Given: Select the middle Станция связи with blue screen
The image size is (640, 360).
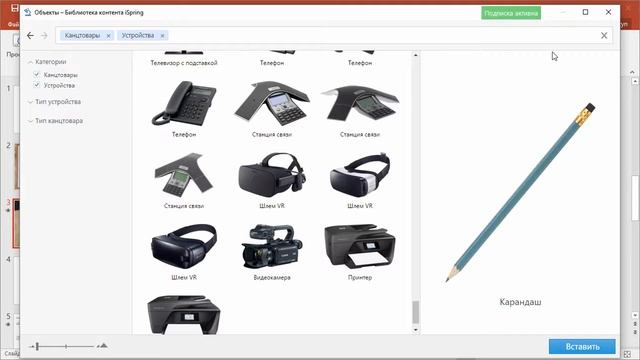Looking at the screenshot, I should (272, 103).
